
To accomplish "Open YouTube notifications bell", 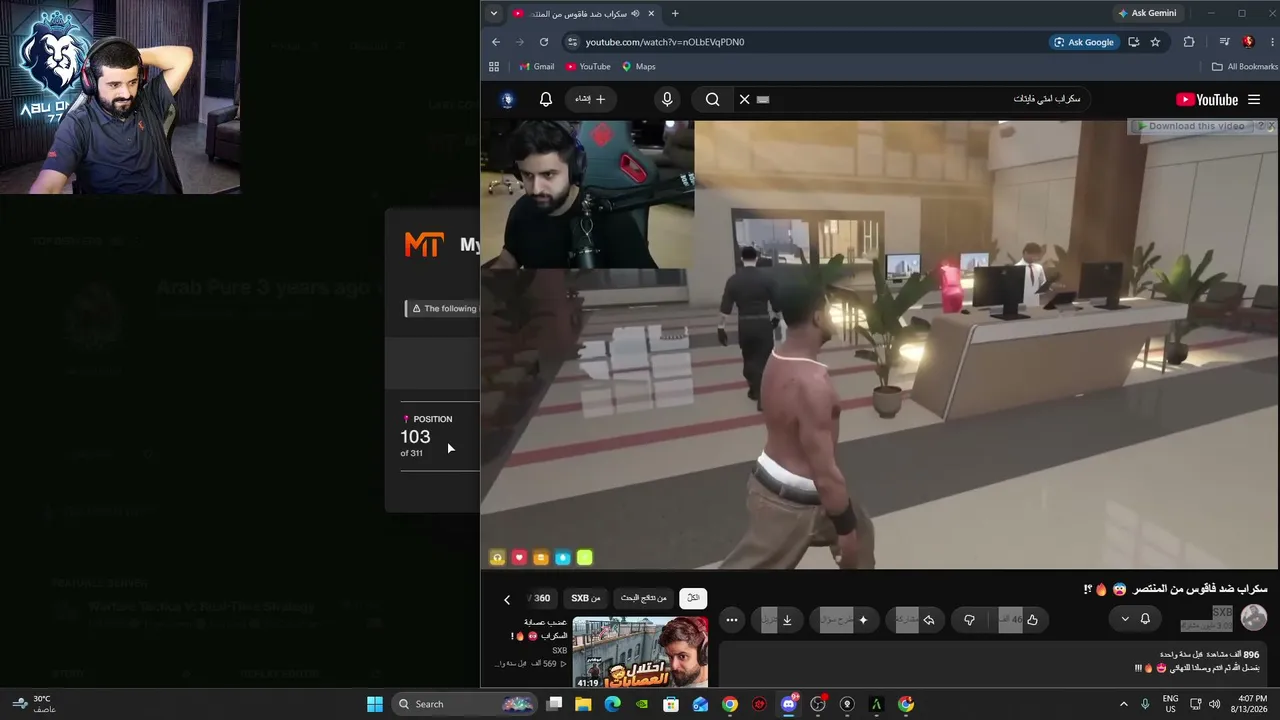I will (546, 100).
